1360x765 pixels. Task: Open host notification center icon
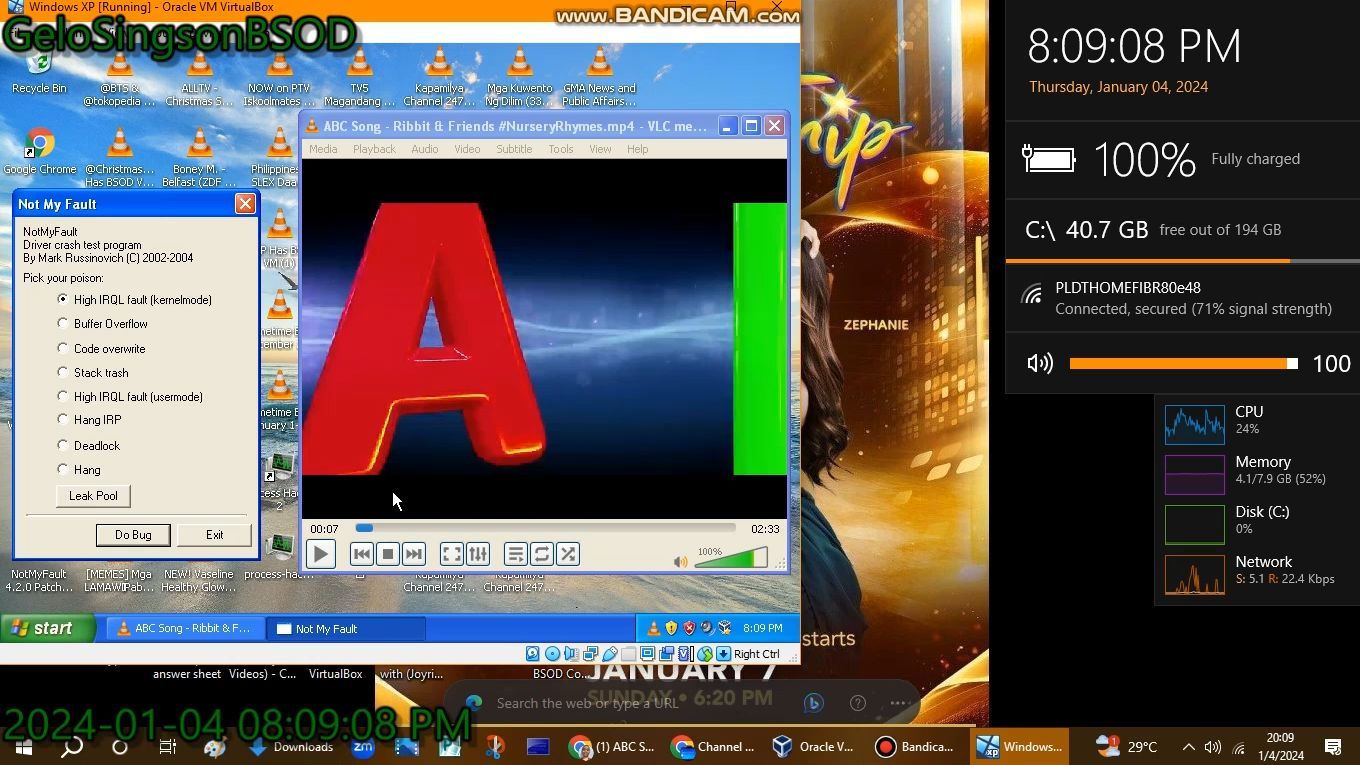point(1333,747)
